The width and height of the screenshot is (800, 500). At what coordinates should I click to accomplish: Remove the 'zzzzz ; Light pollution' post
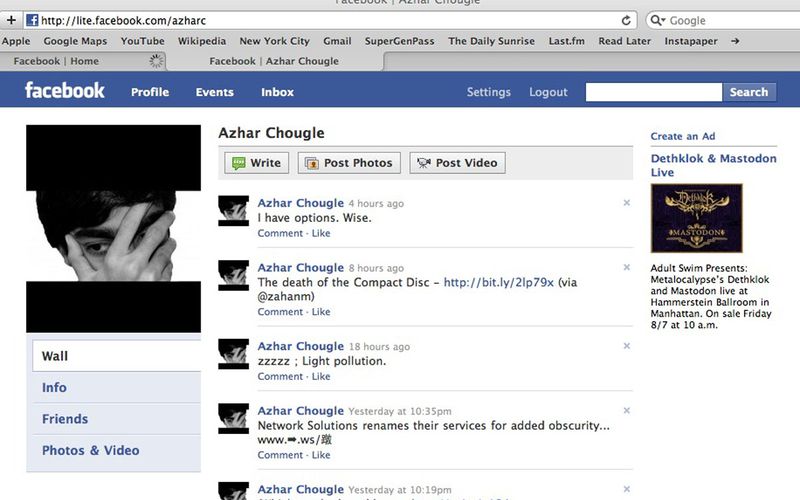point(627,345)
